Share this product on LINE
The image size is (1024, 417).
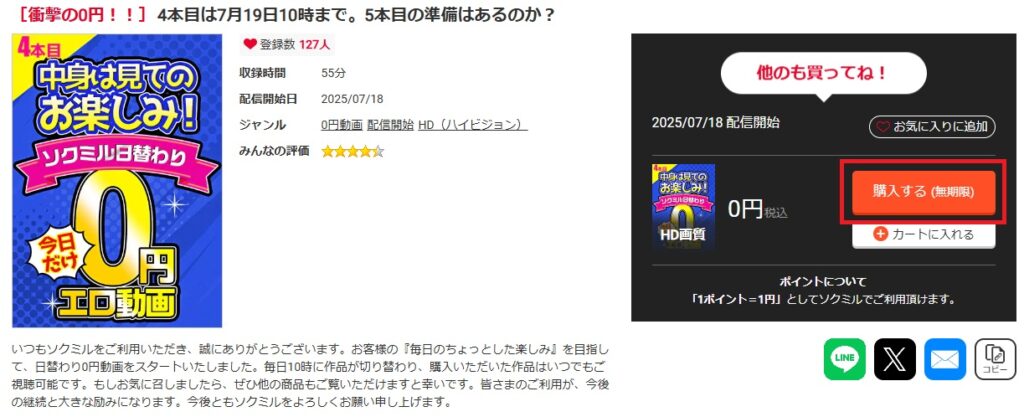pos(844,359)
